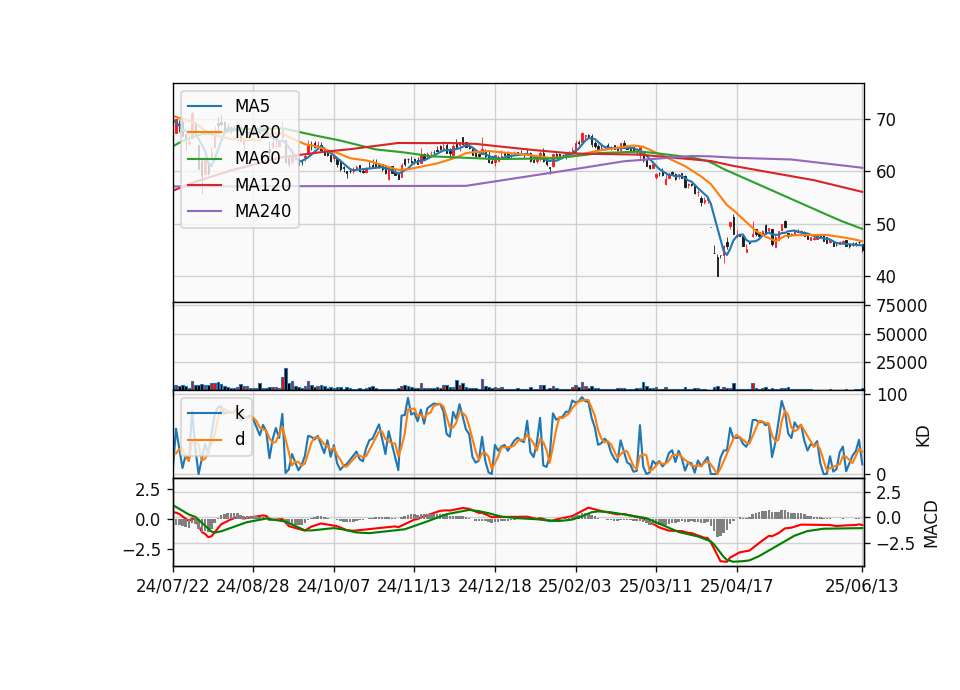Select the MA120 legend entry
Screen dimensions: 960x690
click(263, 185)
